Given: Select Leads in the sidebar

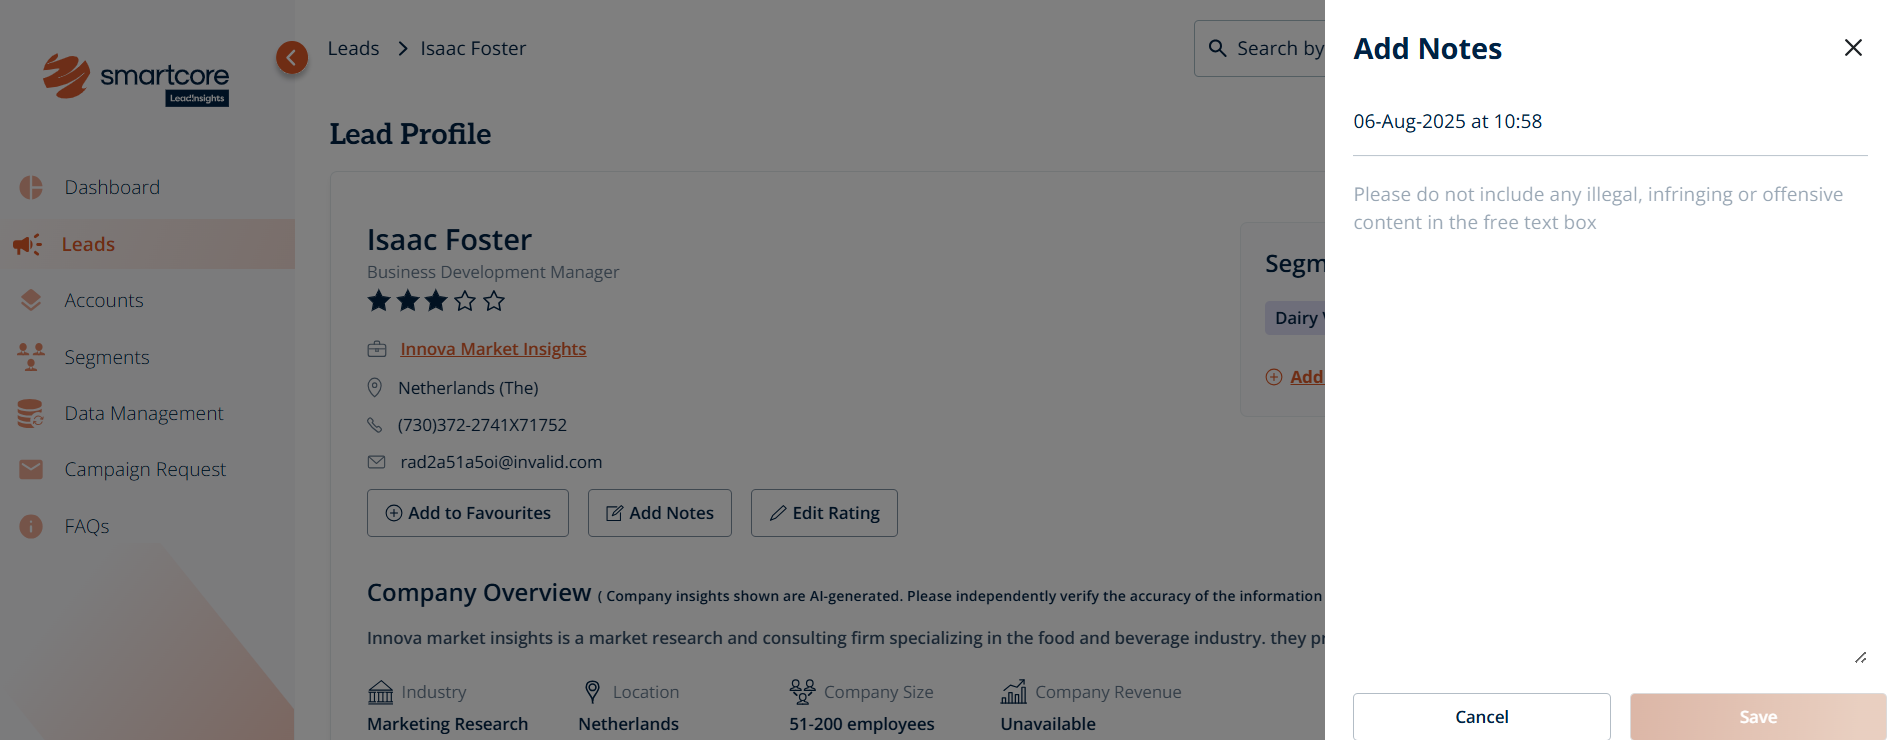Looking at the screenshot, I should [88, 244].
